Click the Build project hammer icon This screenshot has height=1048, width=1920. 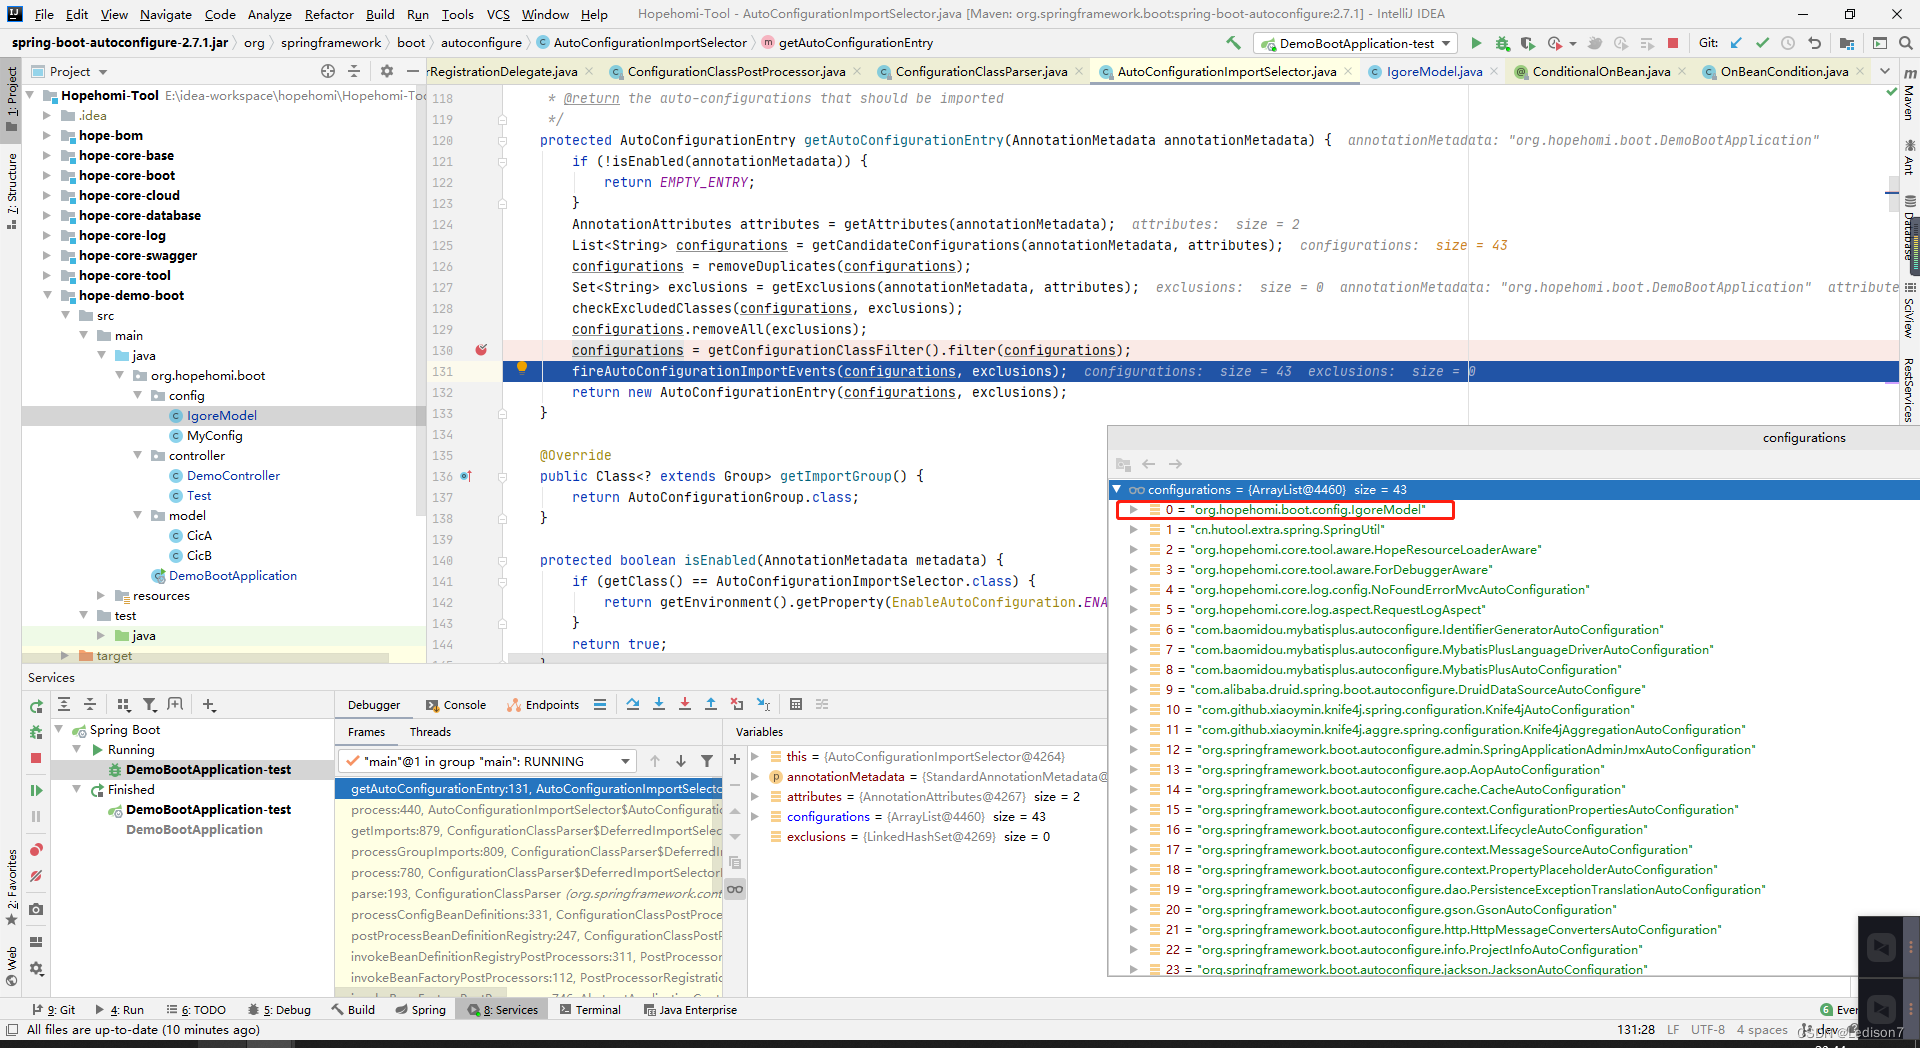point(1233,43)
